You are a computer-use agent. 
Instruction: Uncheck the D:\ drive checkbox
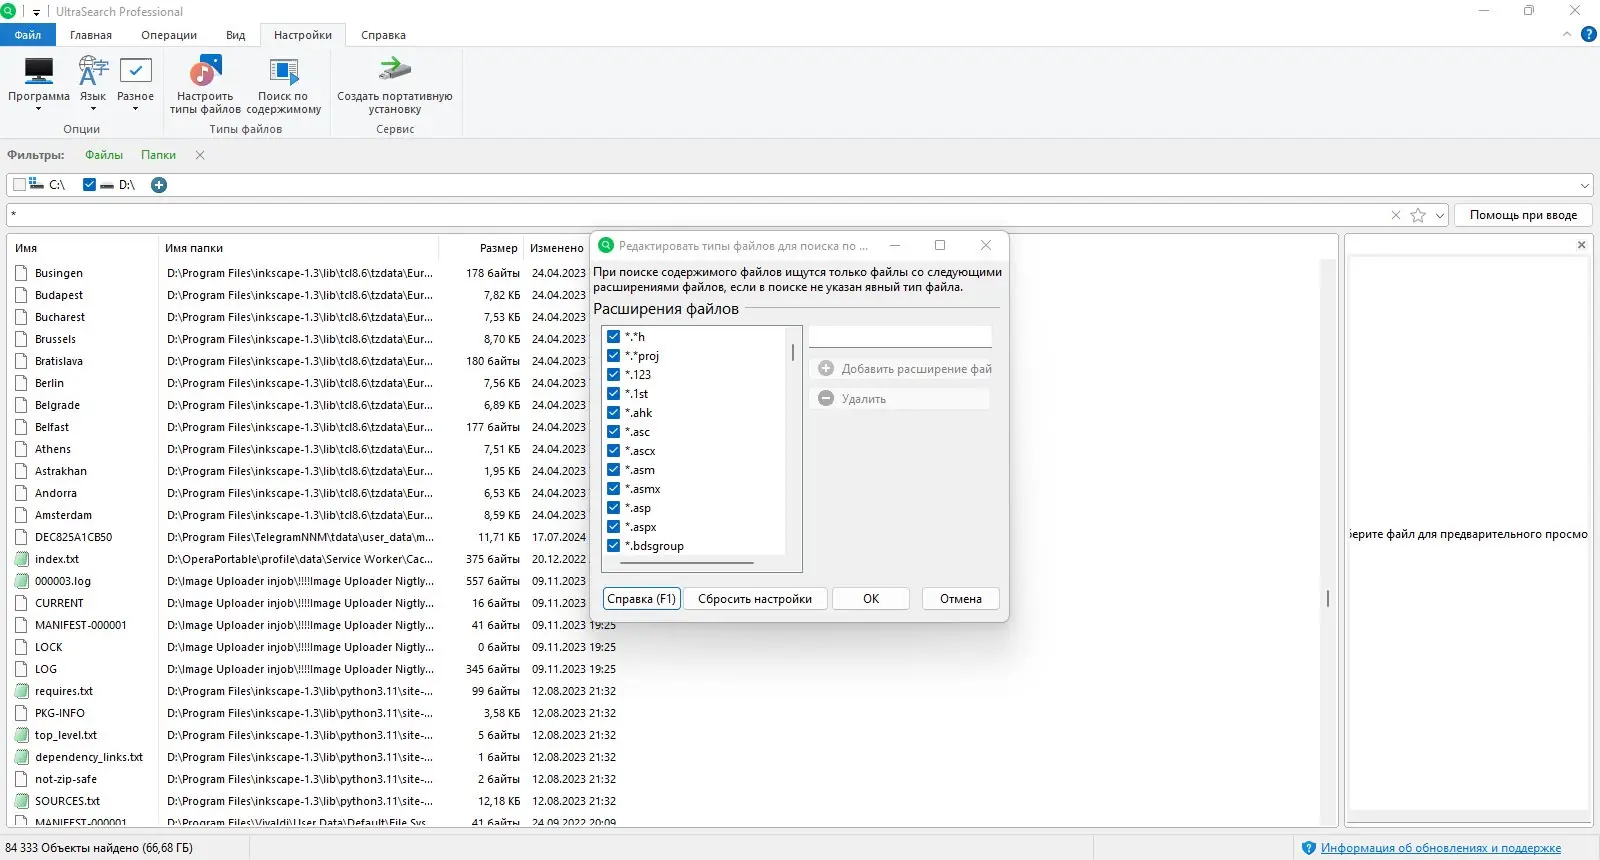click(89, 185)
